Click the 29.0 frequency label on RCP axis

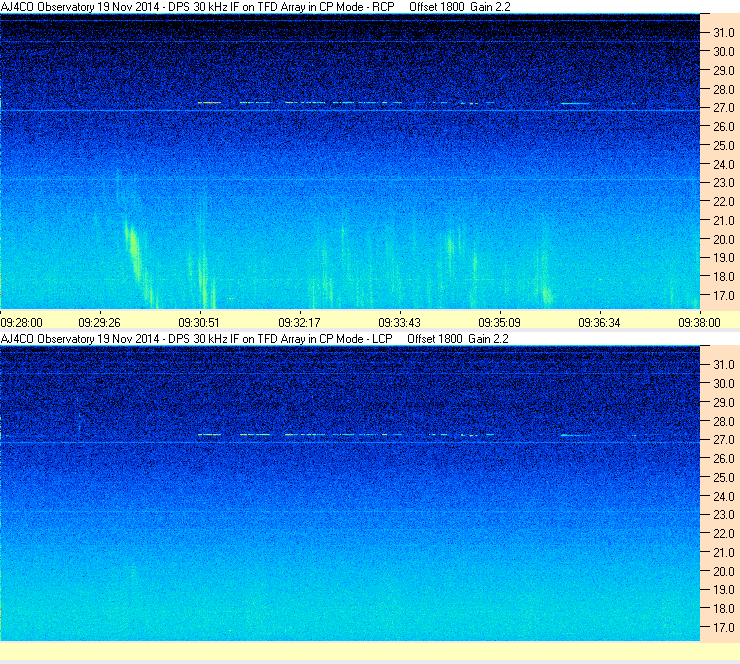[723, 71]
